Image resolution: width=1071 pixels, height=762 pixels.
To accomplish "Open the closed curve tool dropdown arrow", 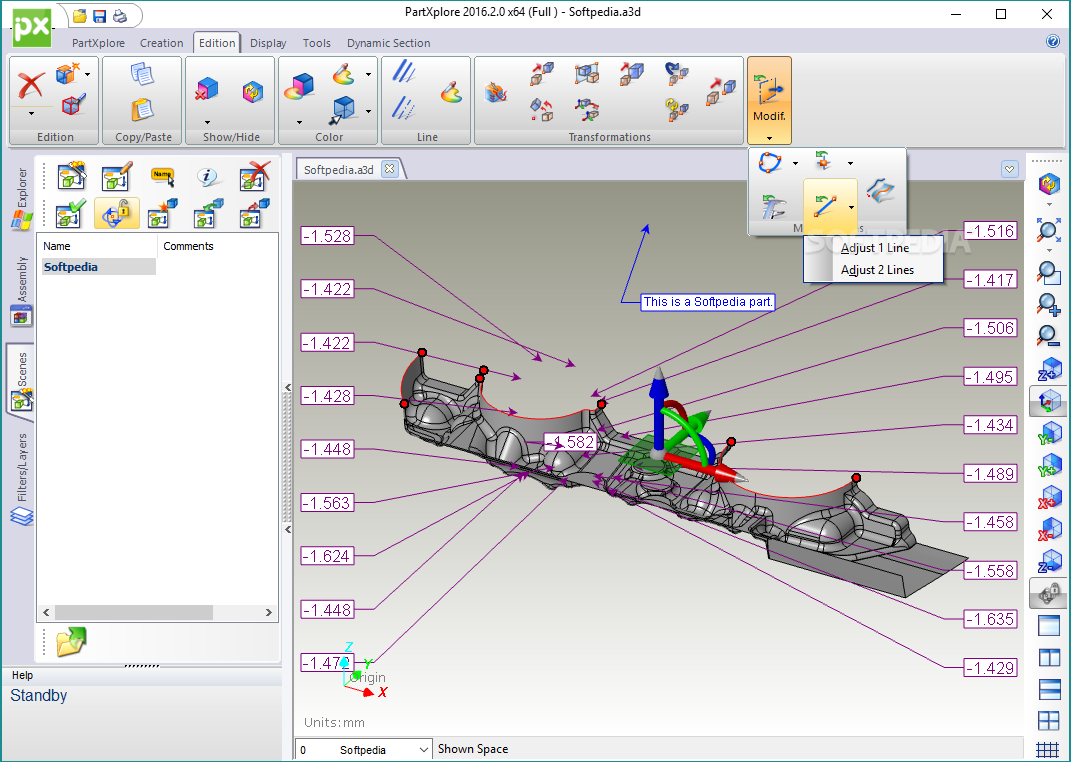I will [795, 163].
